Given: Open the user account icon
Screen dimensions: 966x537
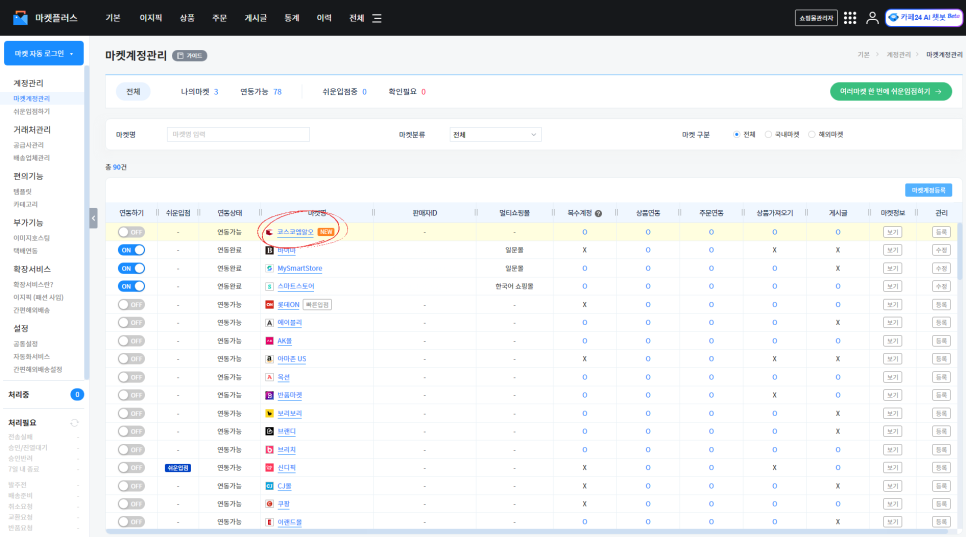Looking at the screenshot, I should [x=872, y=18].
